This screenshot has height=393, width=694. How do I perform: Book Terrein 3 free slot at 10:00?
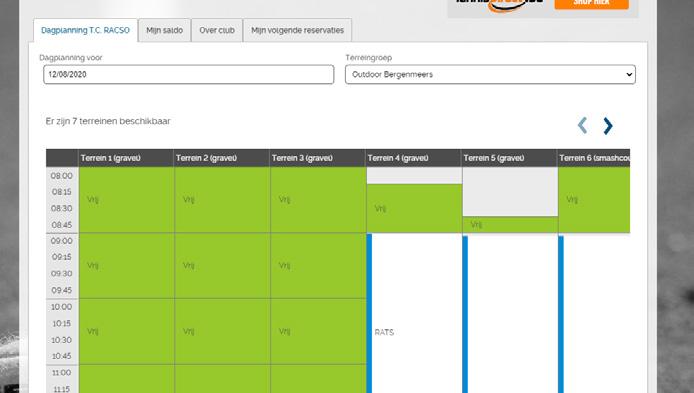click(x=318, y=331)
